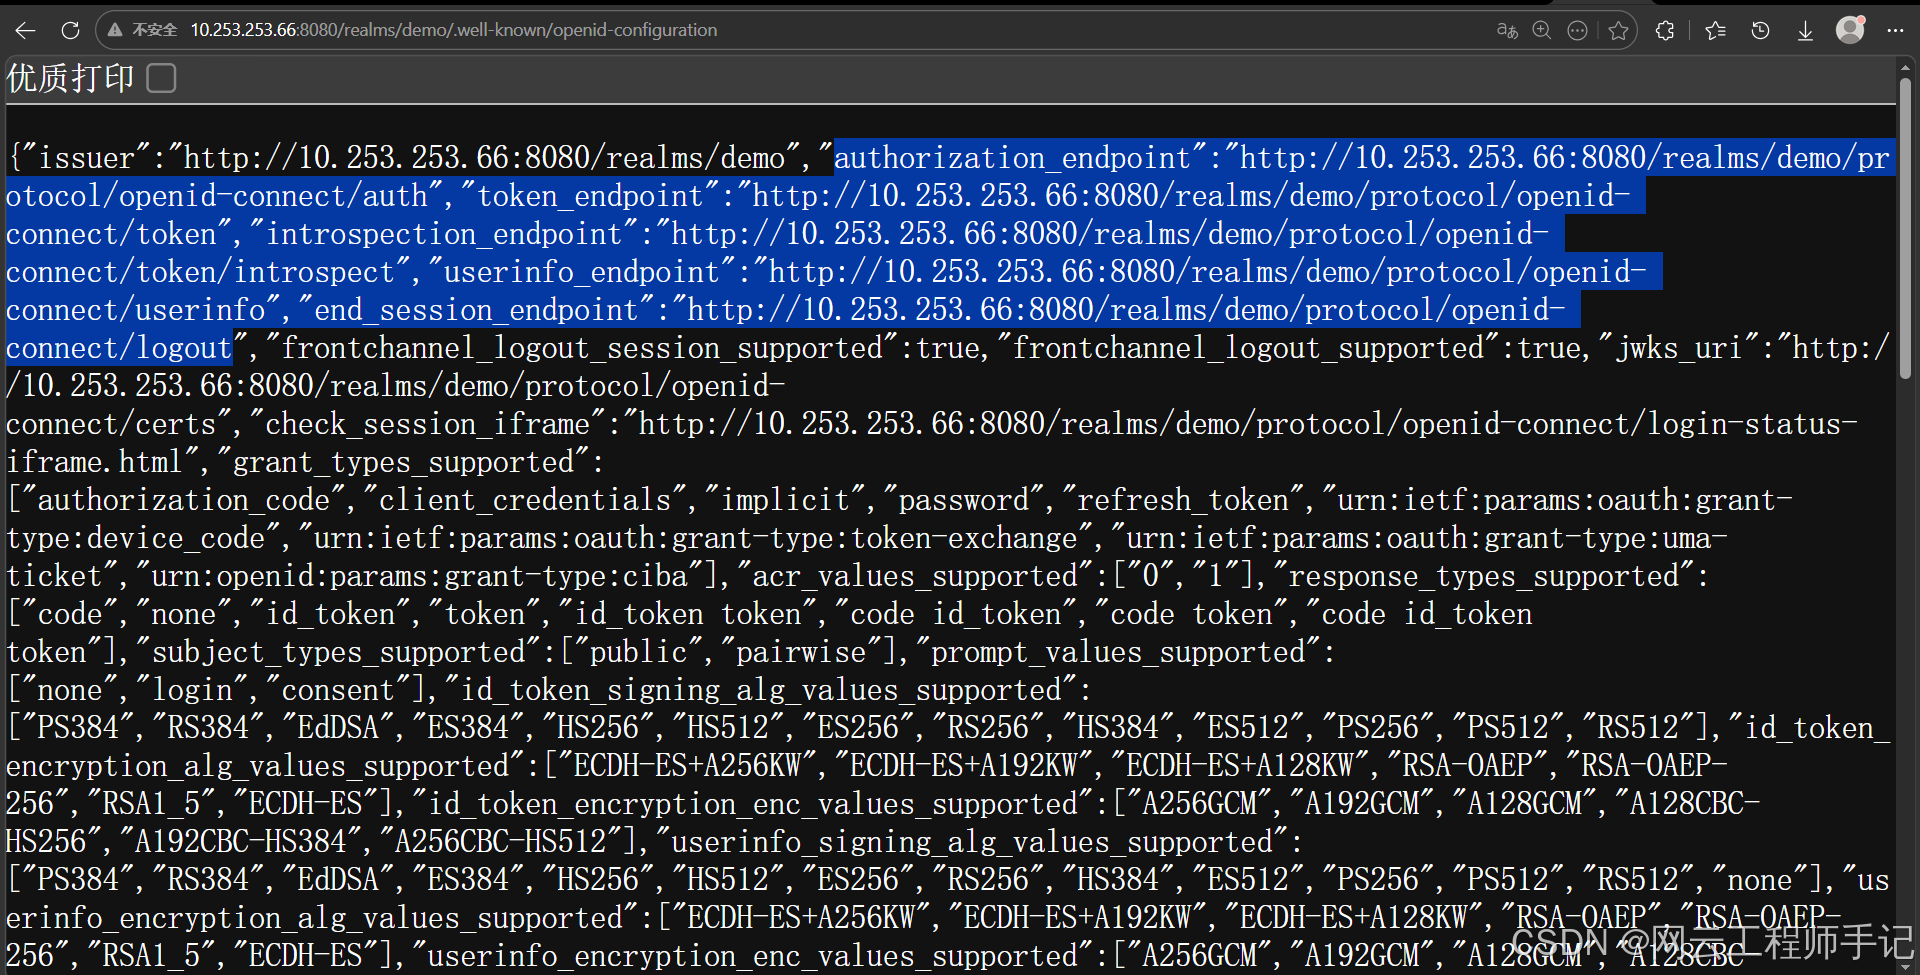Click the "userinfo_encryption_enc_values_supported" key
The height and width of the screenshot is (975, 1920).
point(752,956)
